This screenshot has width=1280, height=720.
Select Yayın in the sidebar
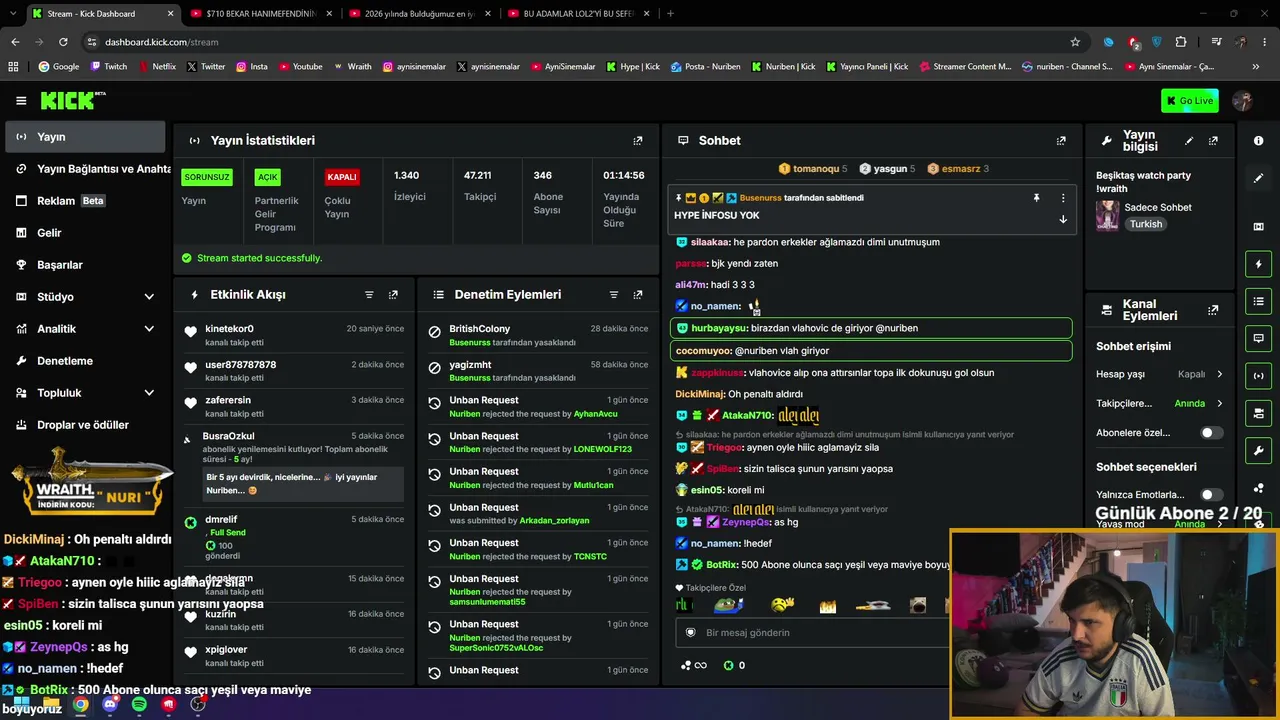[85, 137]
